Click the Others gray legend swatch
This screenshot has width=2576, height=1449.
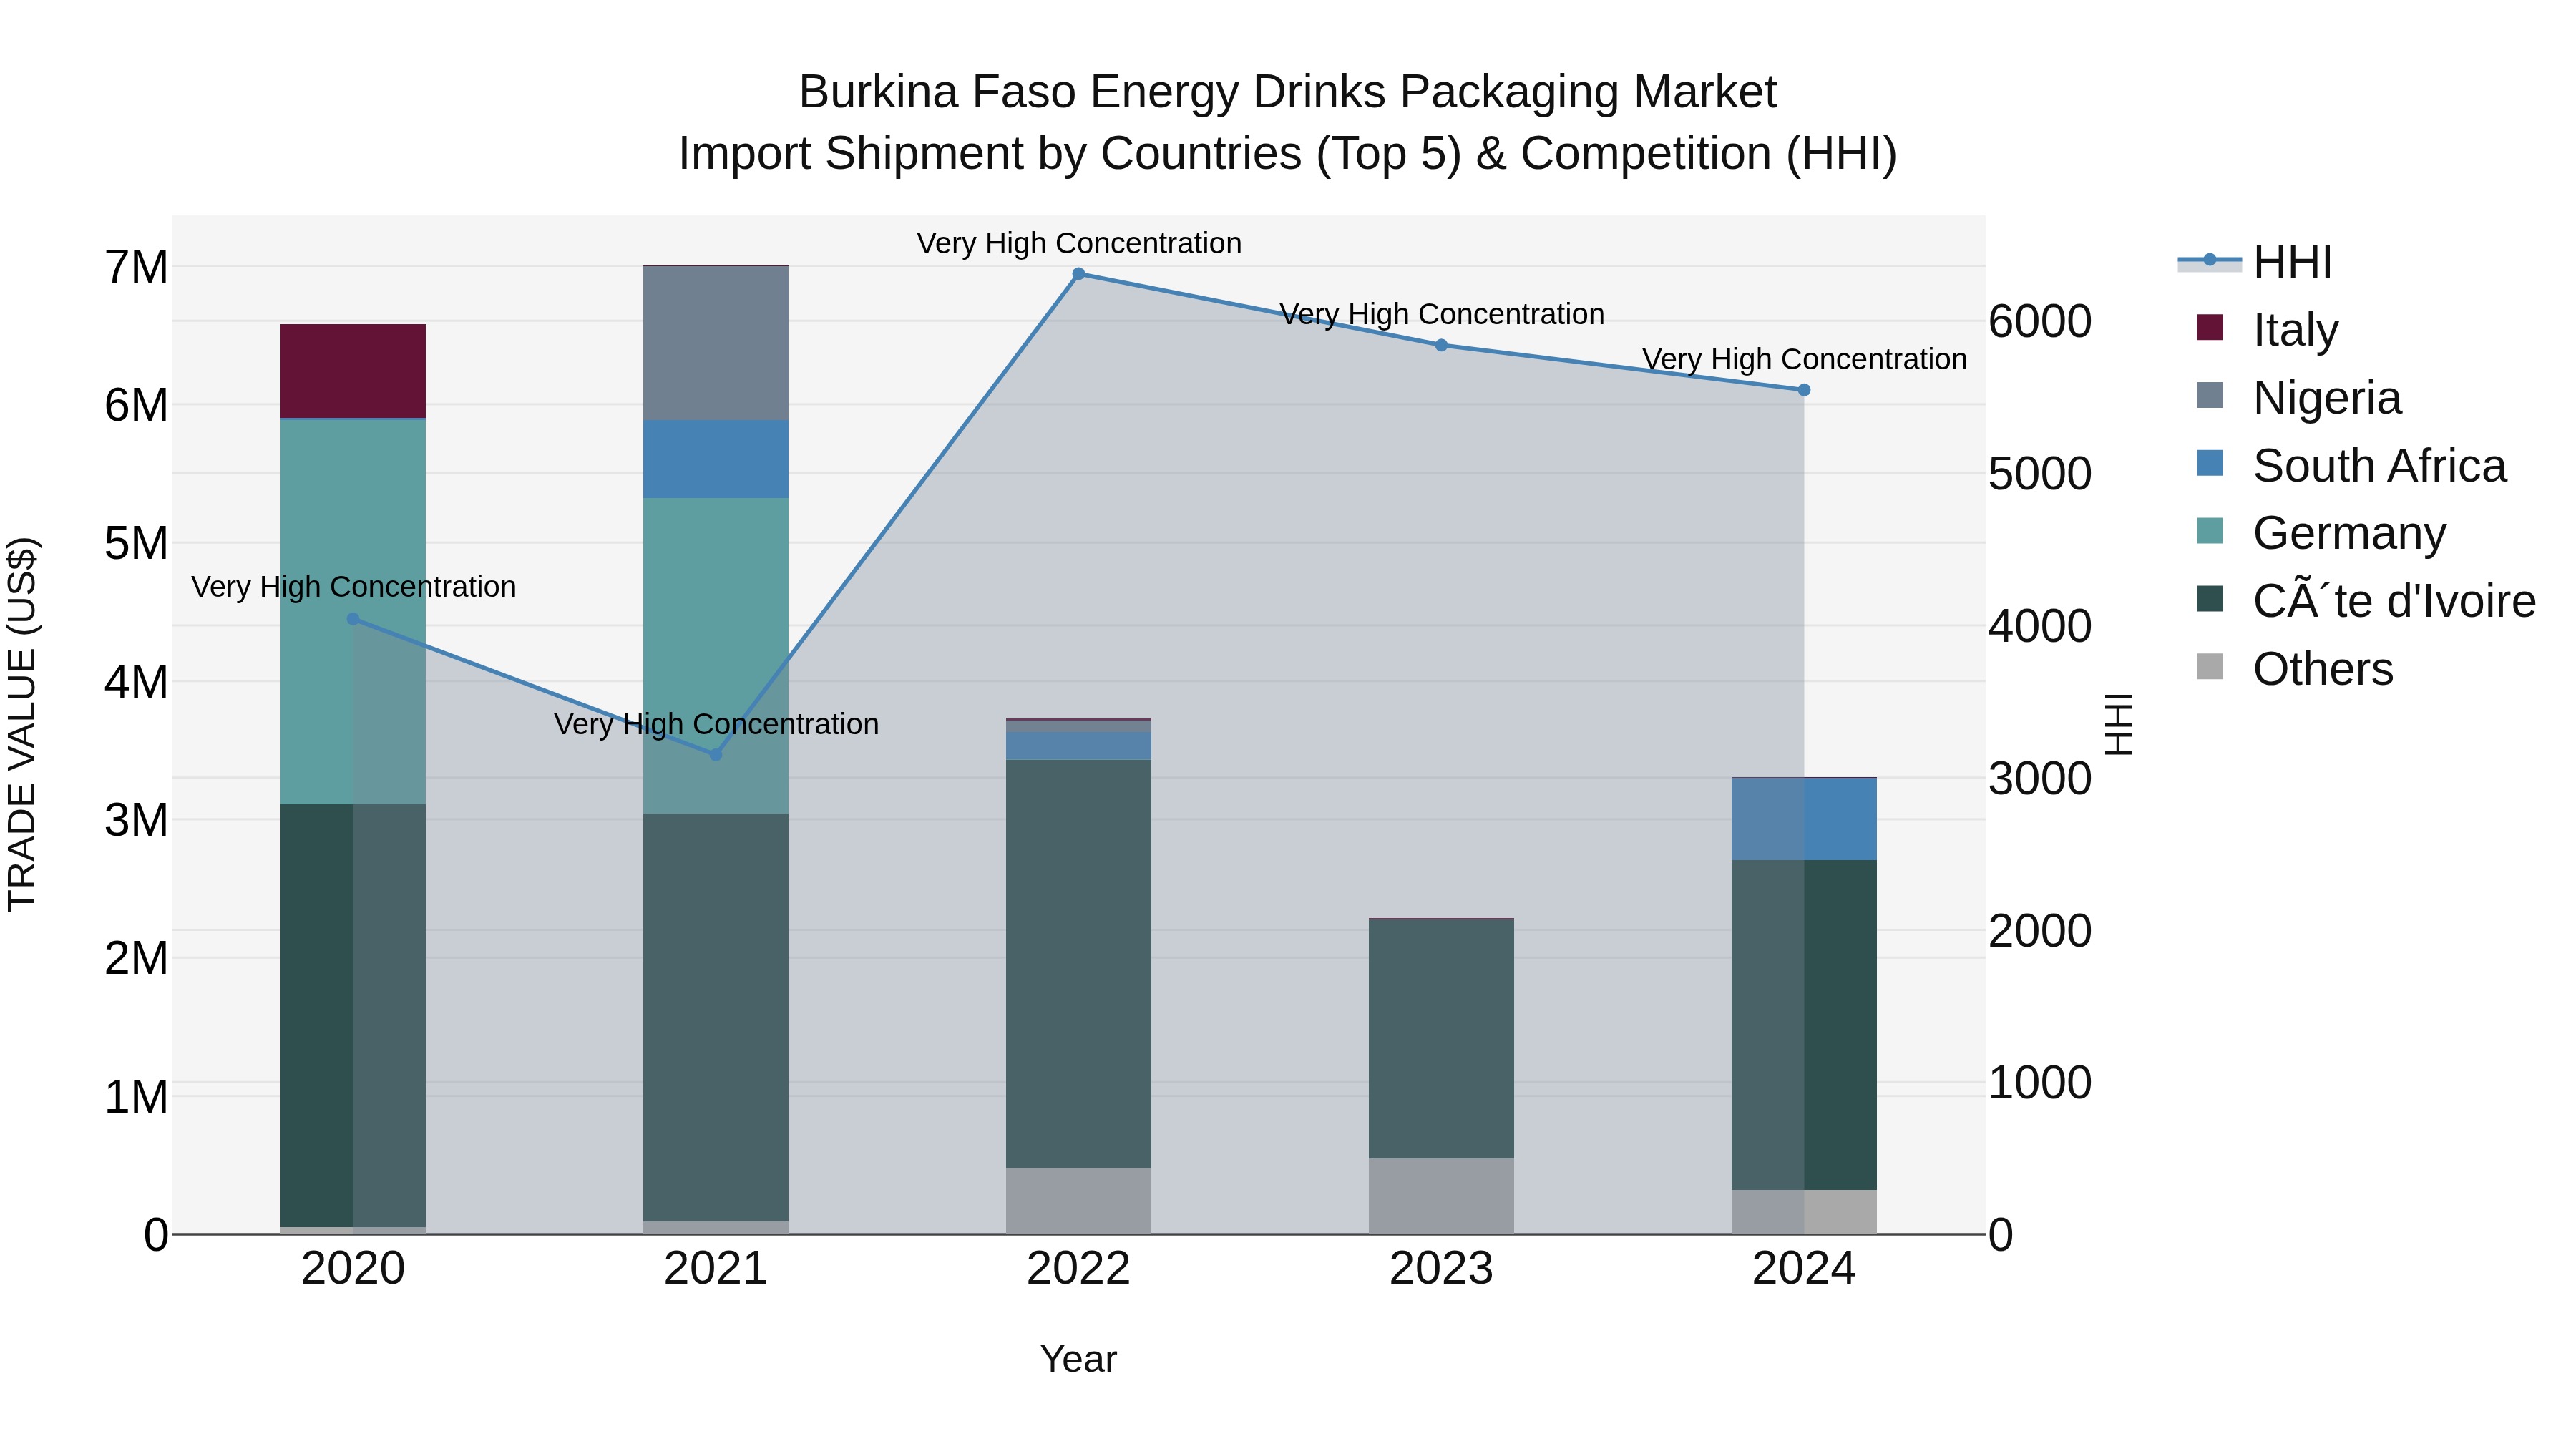coord(2210,667)
